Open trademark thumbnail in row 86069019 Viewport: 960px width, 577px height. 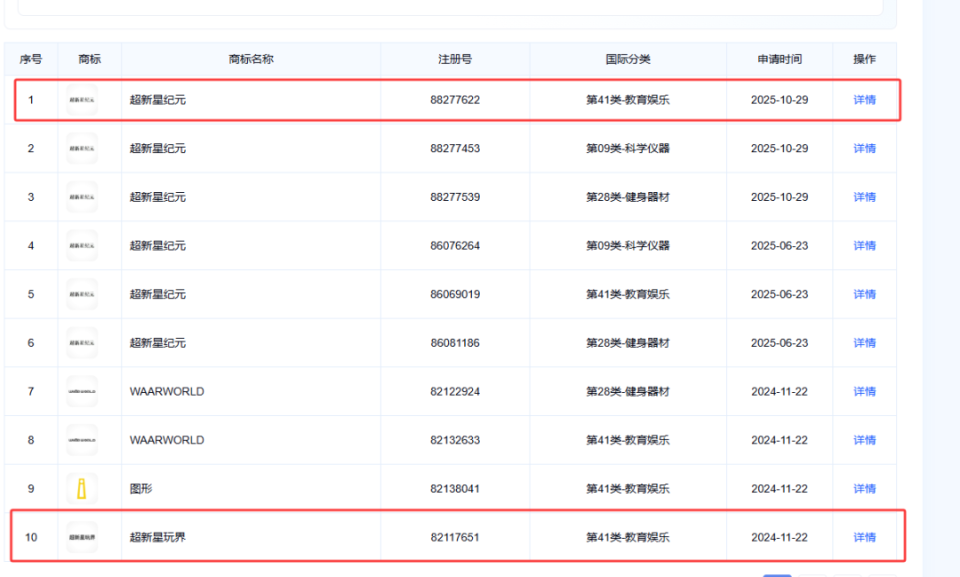pyautogui.click(x=82, y=294)
